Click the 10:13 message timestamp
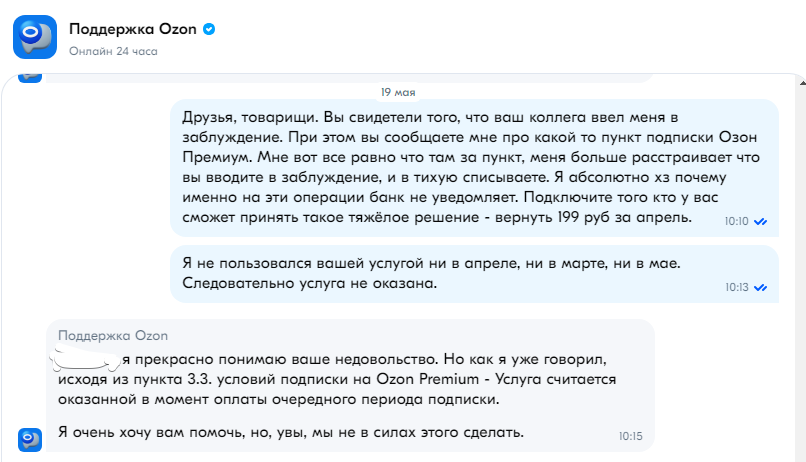806x462 pixels. pyautogui.click(x=736, y=287)
